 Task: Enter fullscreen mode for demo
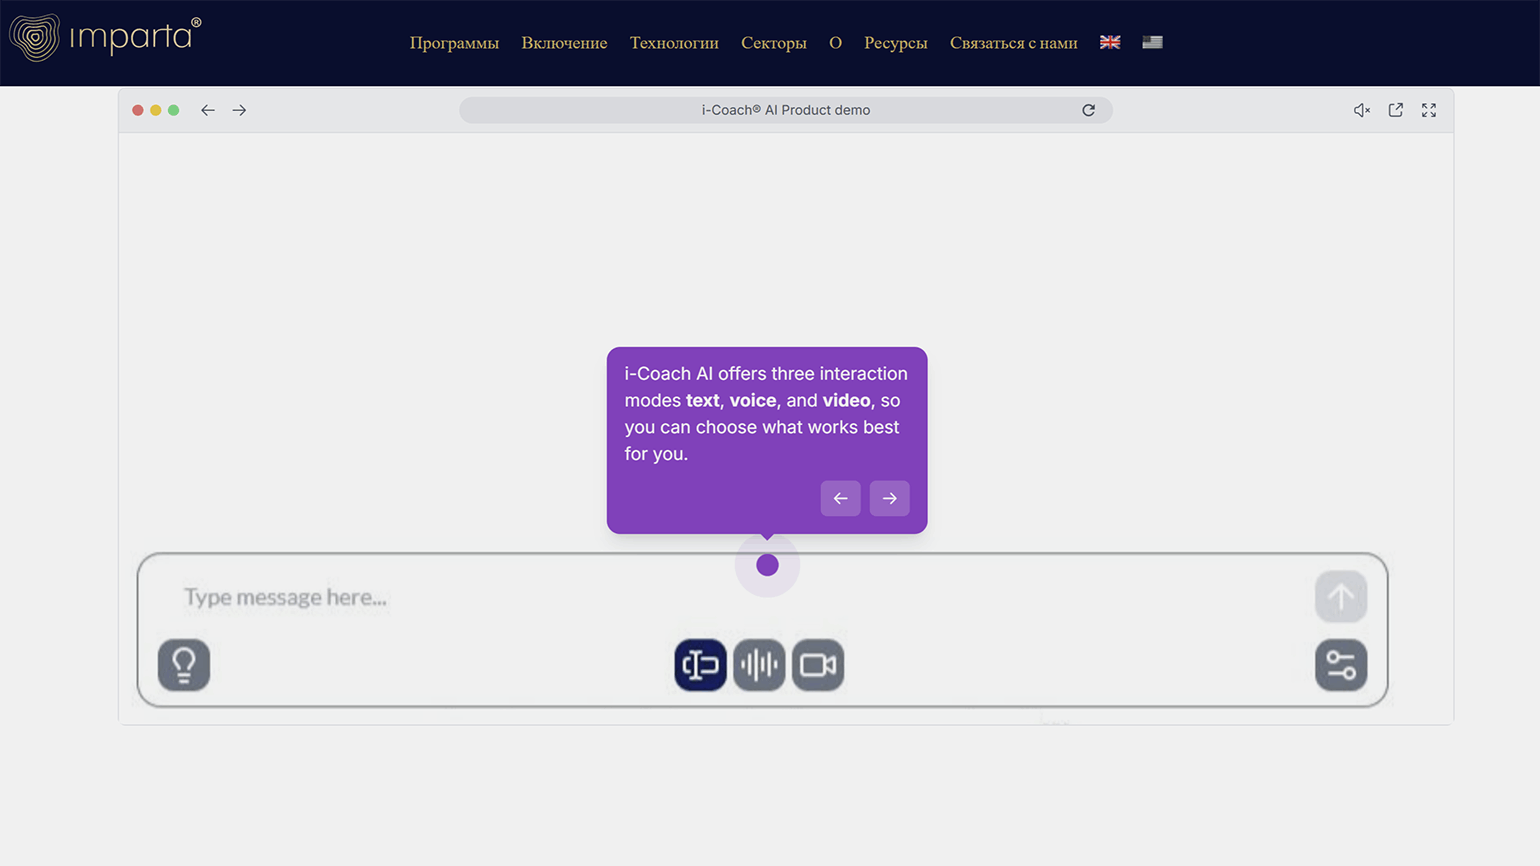[x=1429, y=110]
